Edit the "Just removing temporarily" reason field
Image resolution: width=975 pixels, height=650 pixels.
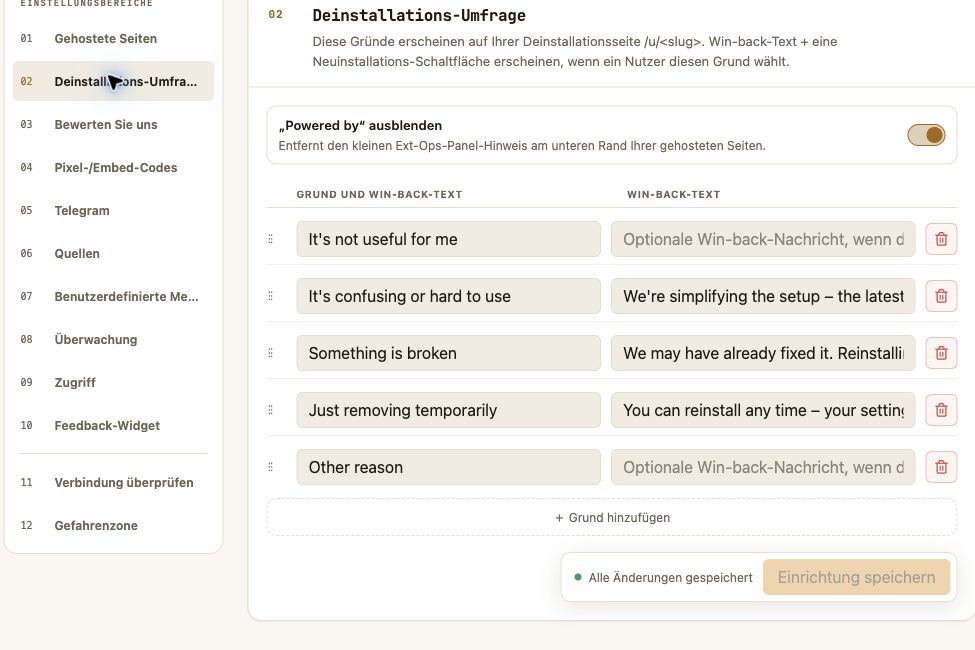pyautogui.click(x=448, y=410)
